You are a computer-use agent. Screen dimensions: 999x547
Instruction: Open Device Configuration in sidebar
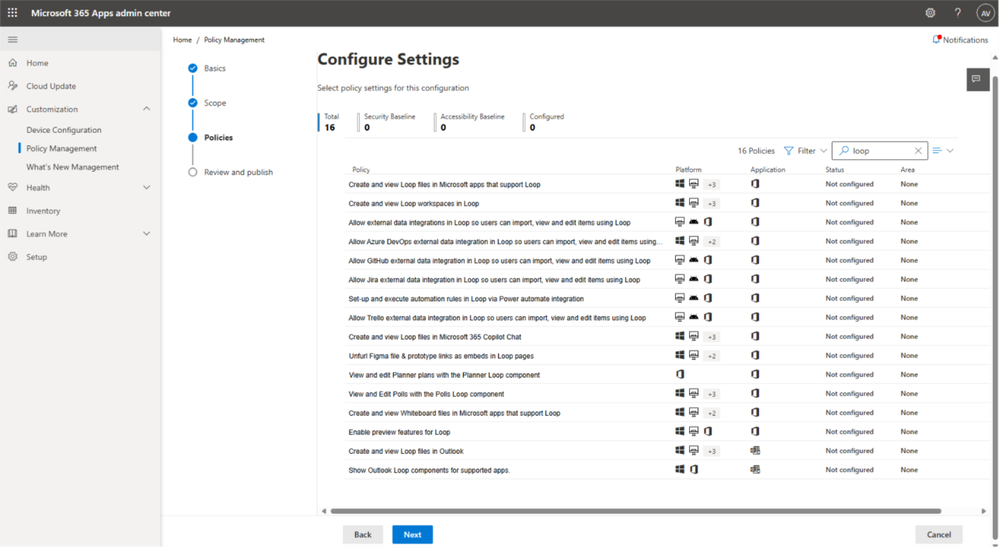(64, 130)
